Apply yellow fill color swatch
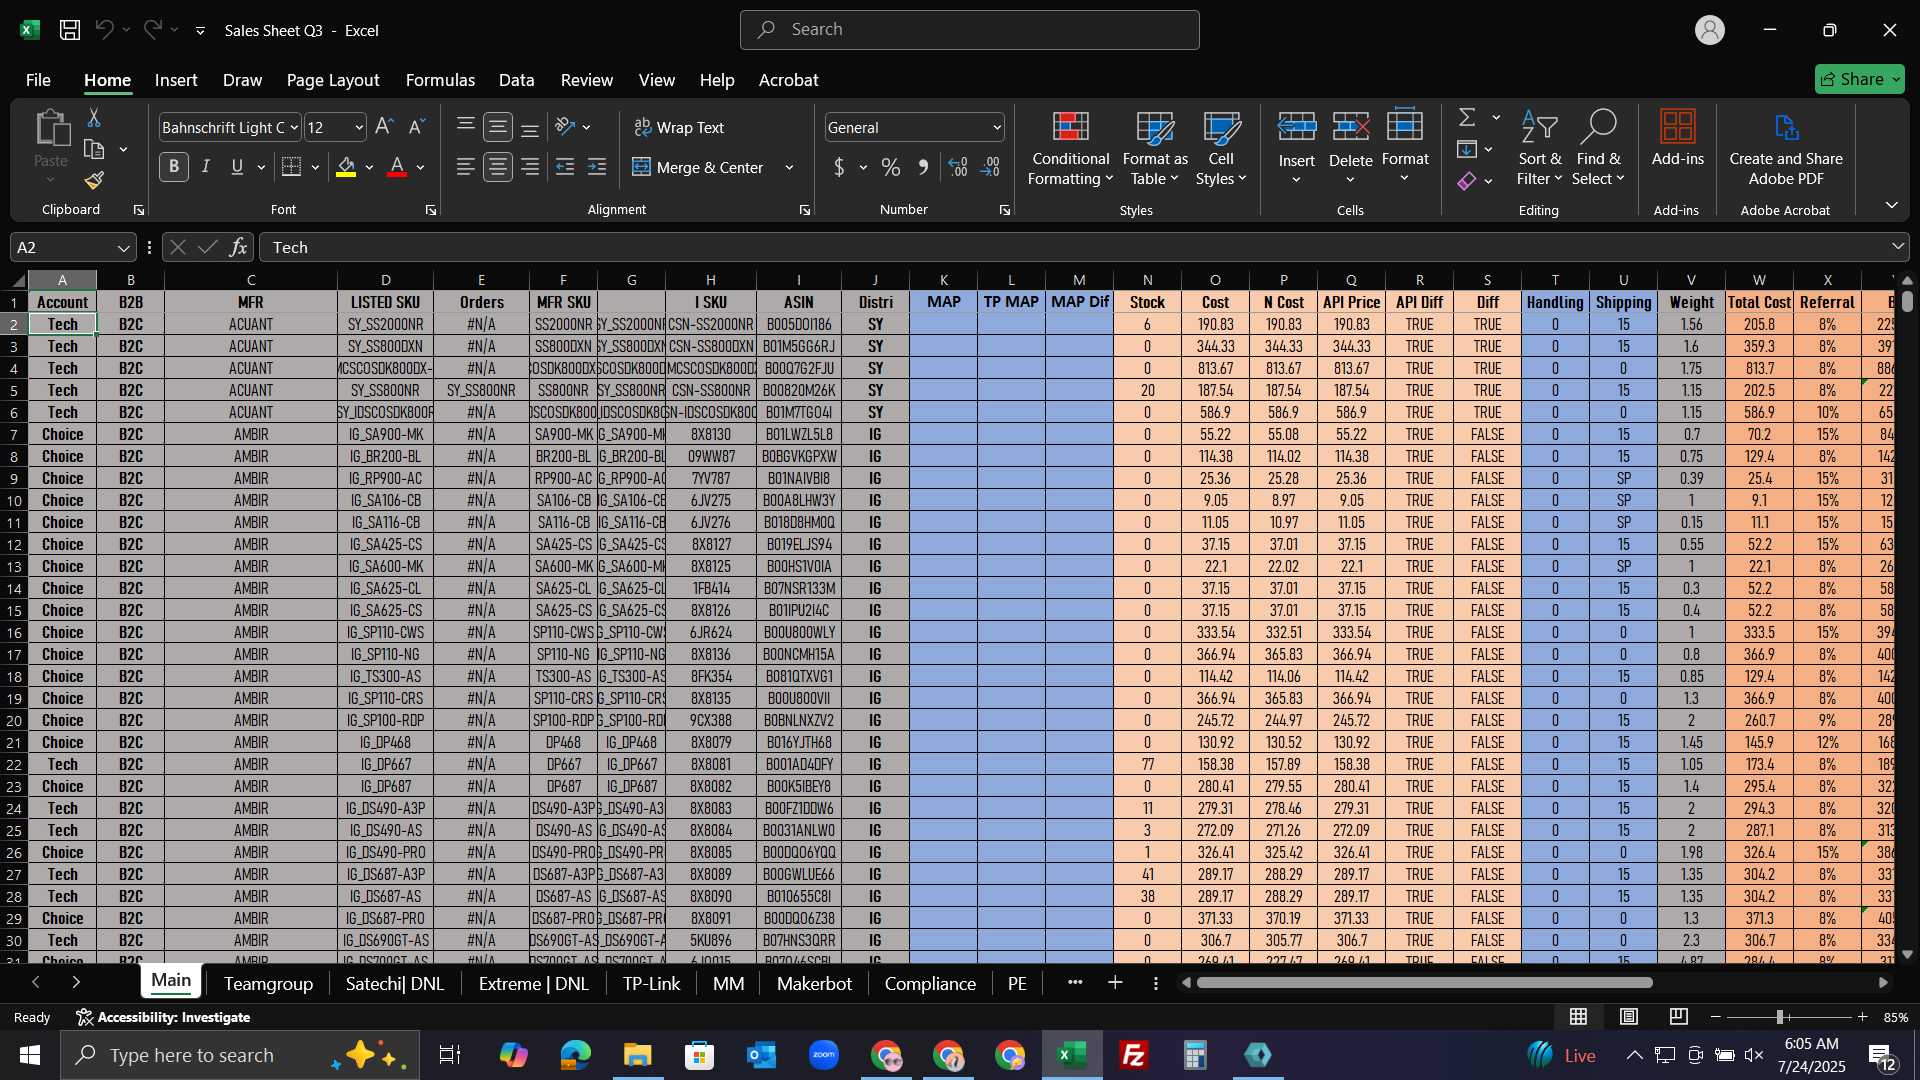 (346, 167)
